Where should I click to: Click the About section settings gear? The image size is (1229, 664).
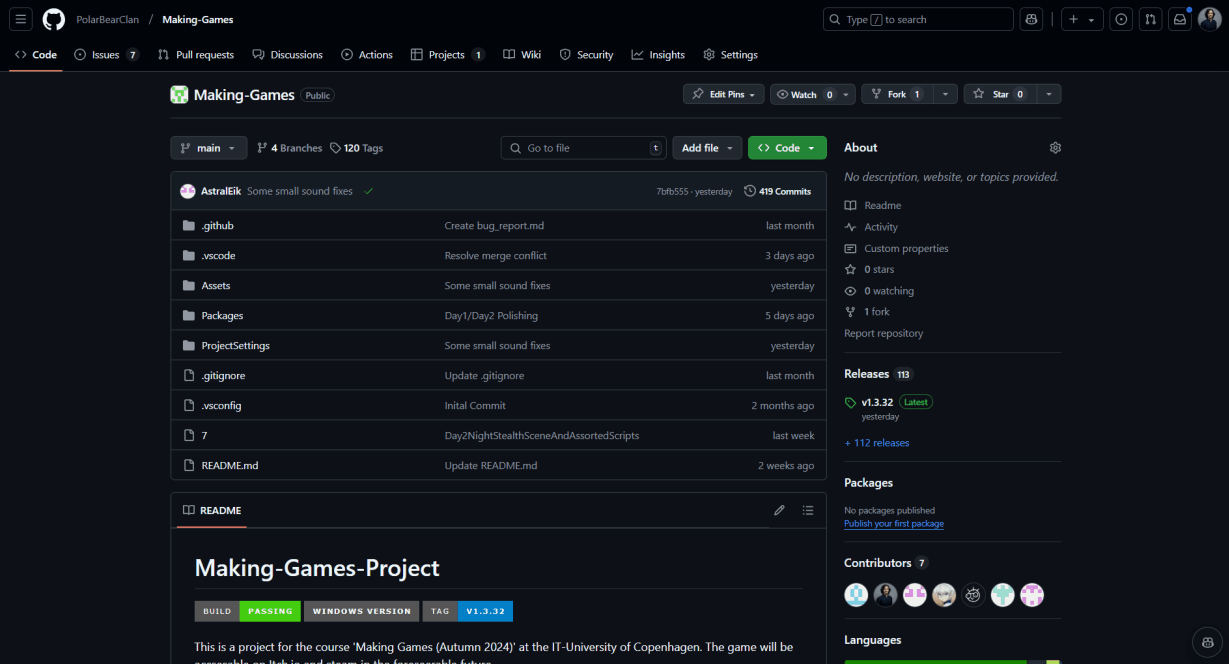tap(1055, 148)
